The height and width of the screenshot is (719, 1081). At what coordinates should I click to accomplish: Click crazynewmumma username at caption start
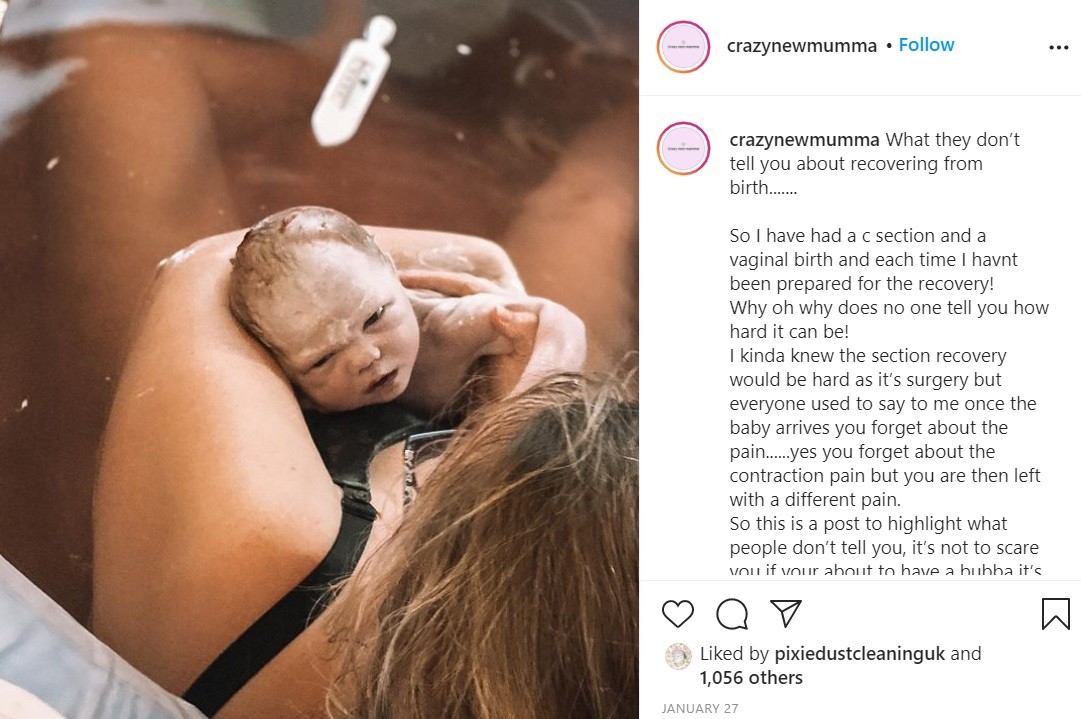[x=804, y=140]
